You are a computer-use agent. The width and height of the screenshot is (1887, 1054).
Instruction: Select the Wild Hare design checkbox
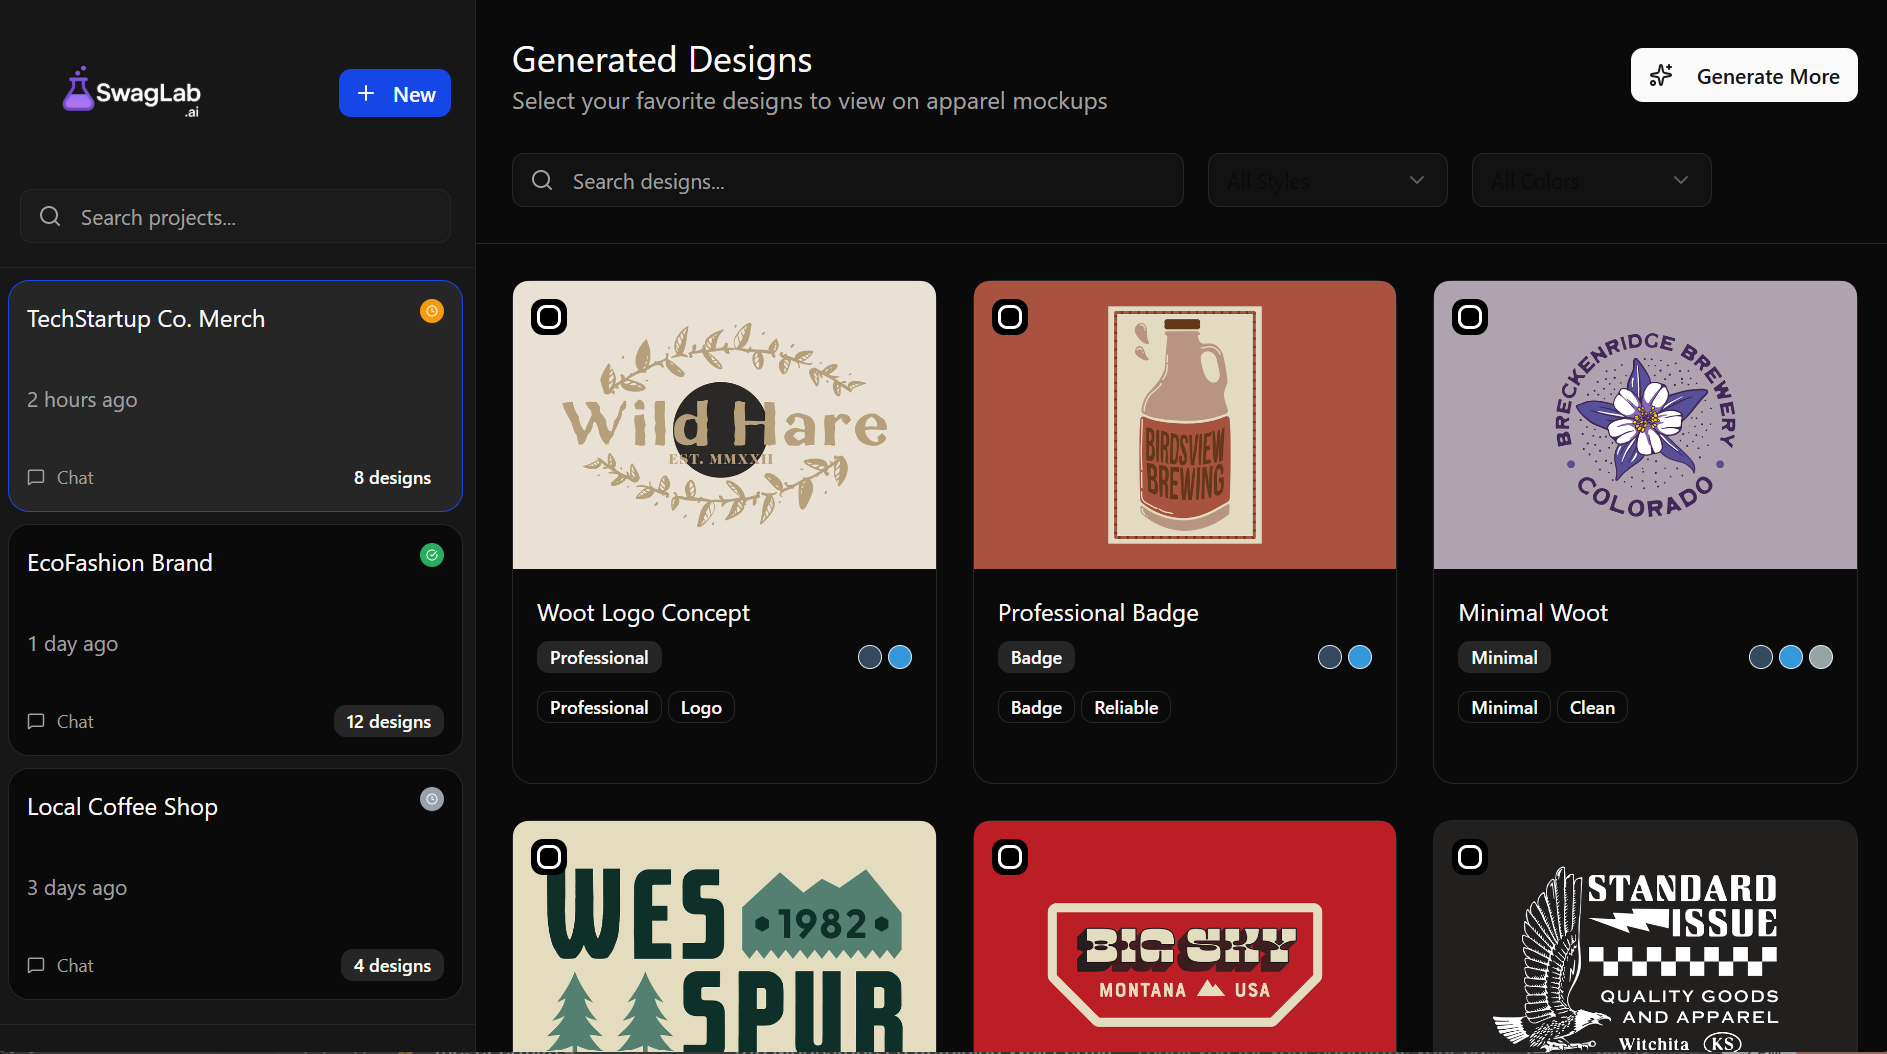tap(549, 317)
